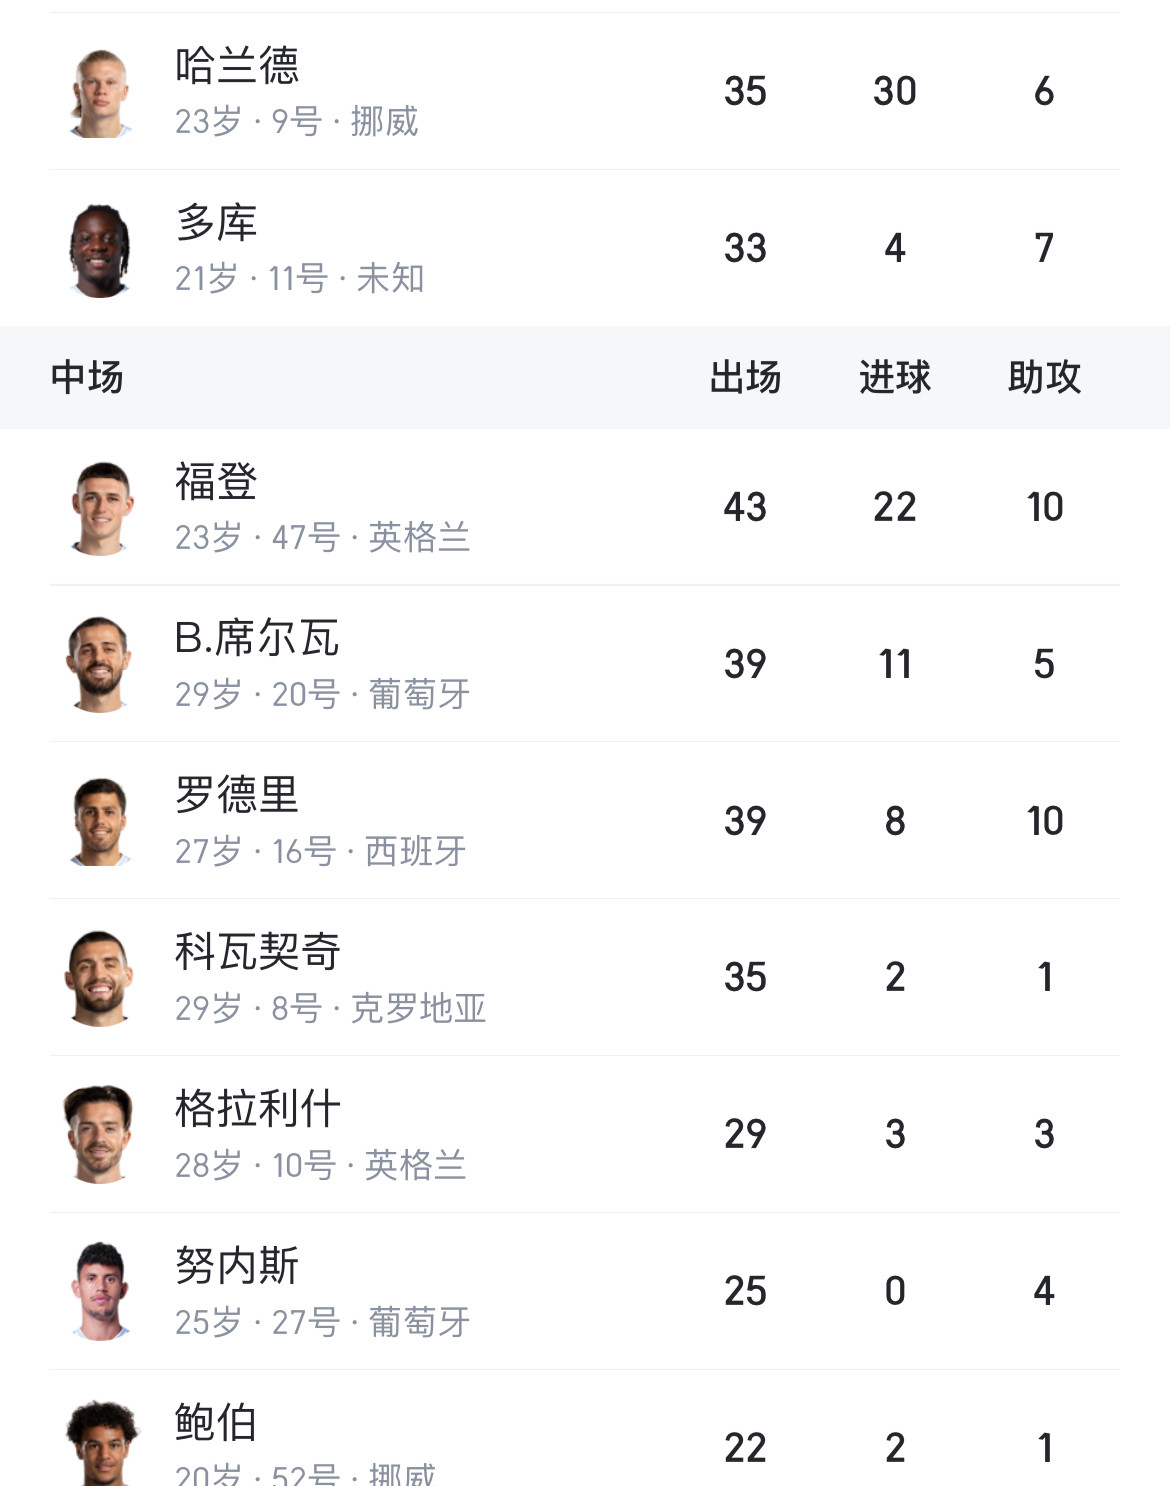Tap Kovacic's (科瓦契奇) player avatar
Screen dimensions: 1170x1486
point(100,978)
